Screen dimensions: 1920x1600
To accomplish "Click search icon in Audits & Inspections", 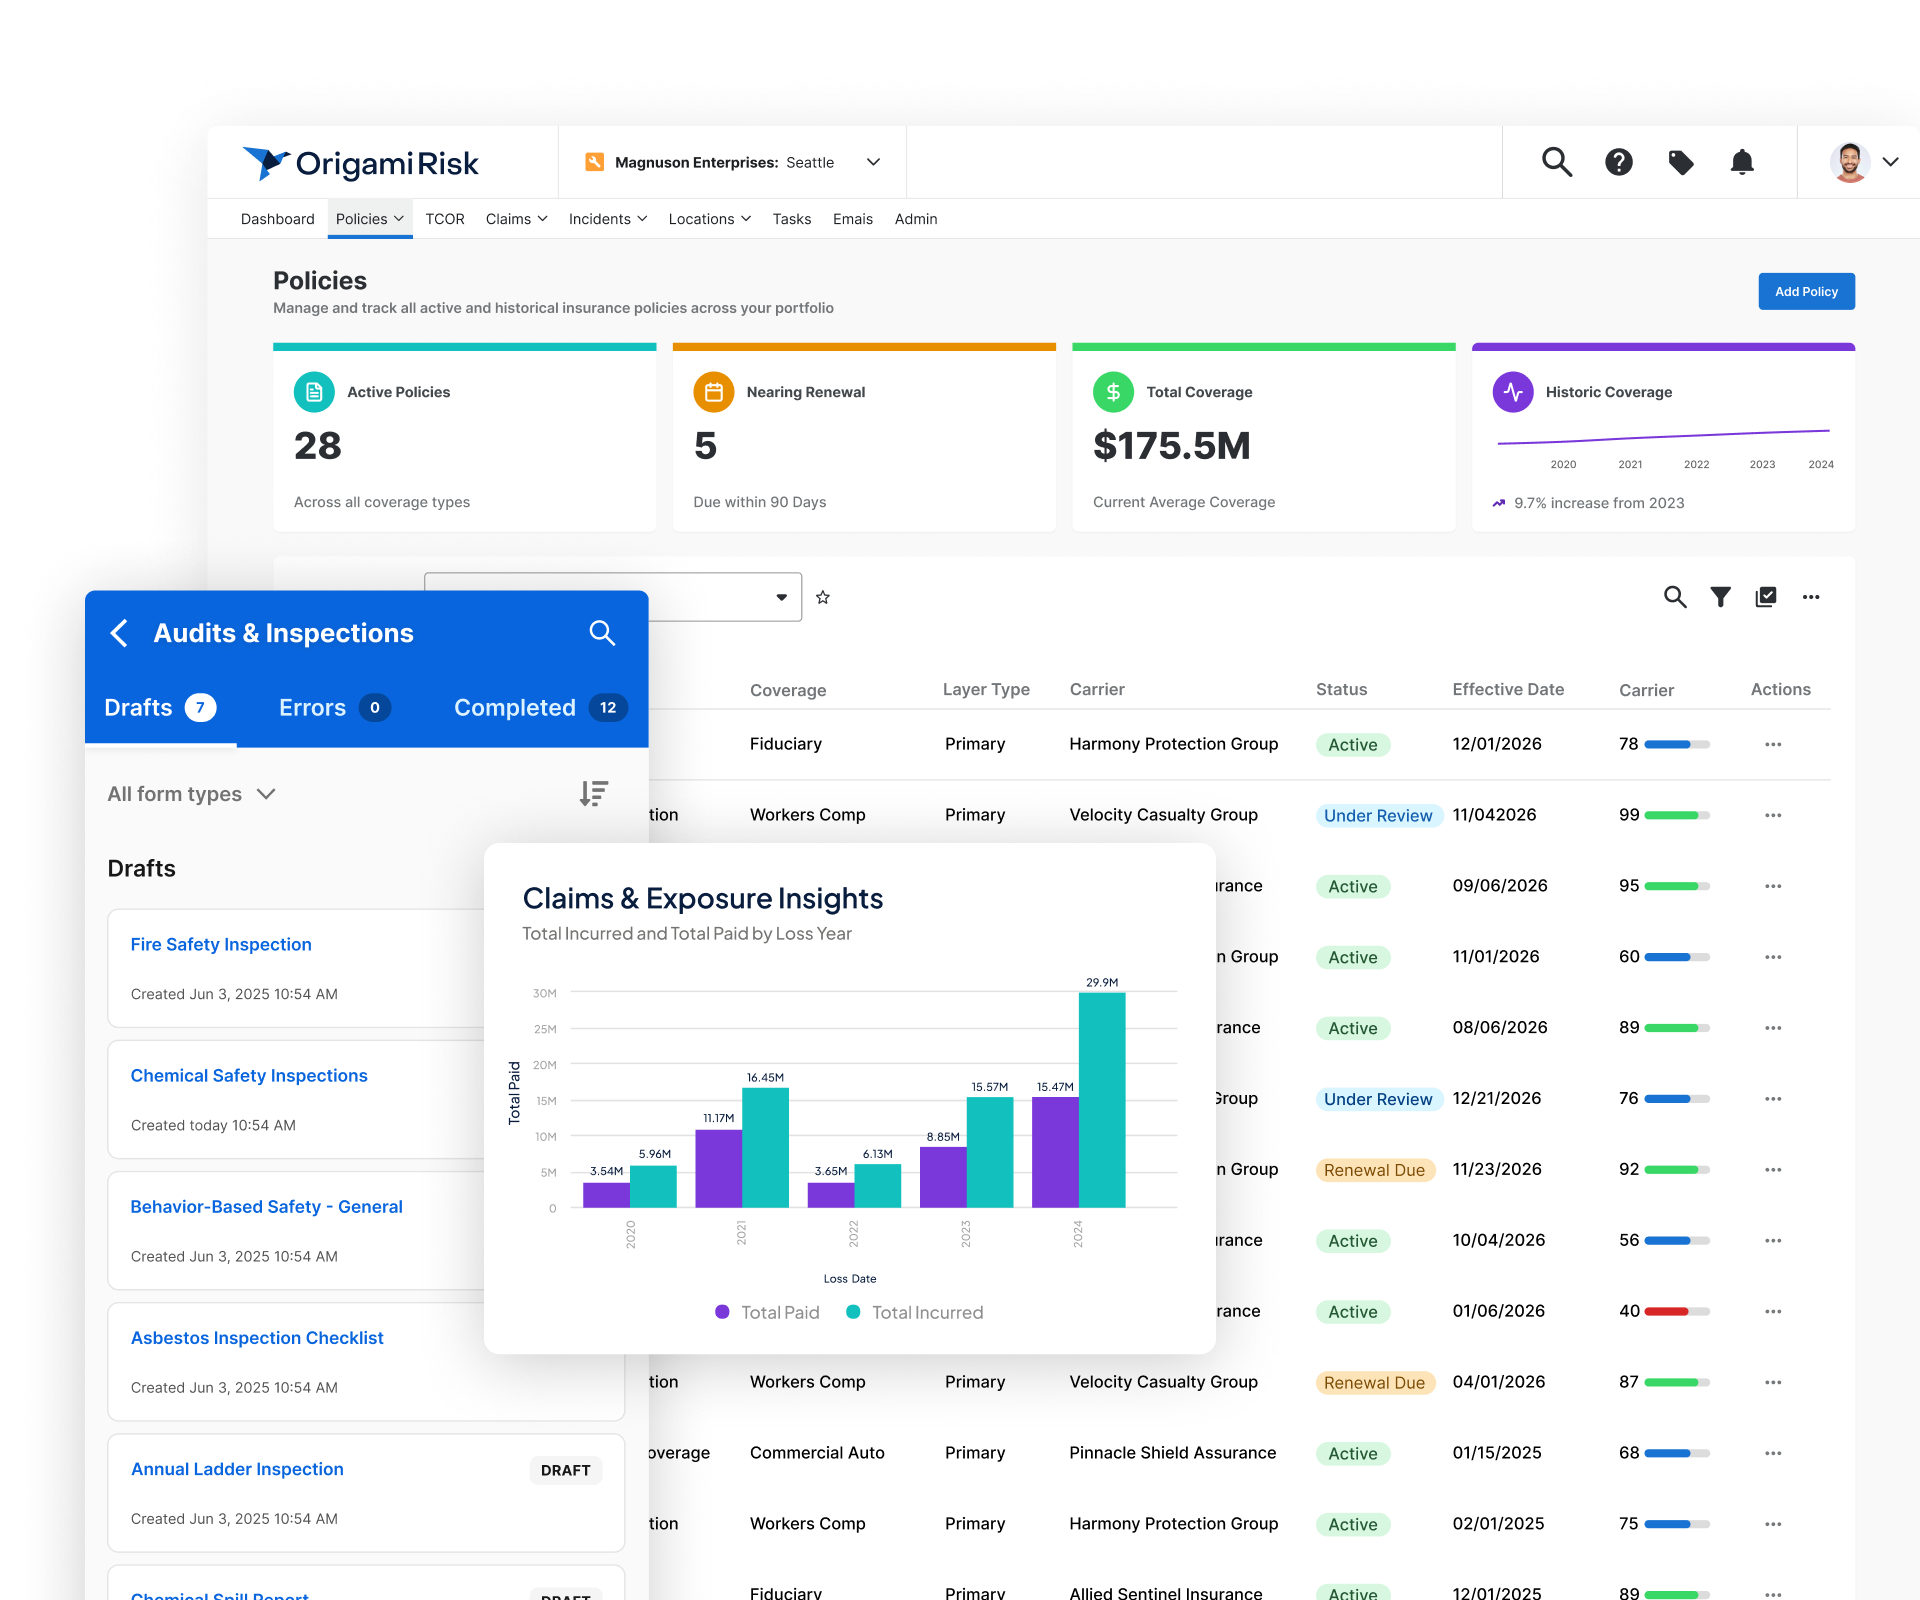I will (x=602, y=633).
